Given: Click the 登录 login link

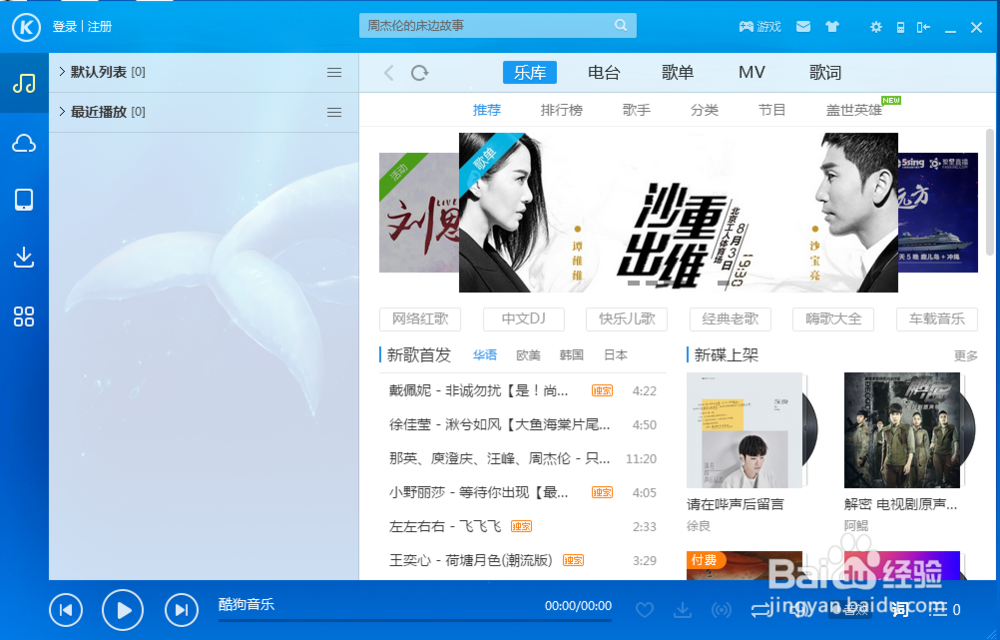Looking at the screenshot, I should [x=64, y=27].
